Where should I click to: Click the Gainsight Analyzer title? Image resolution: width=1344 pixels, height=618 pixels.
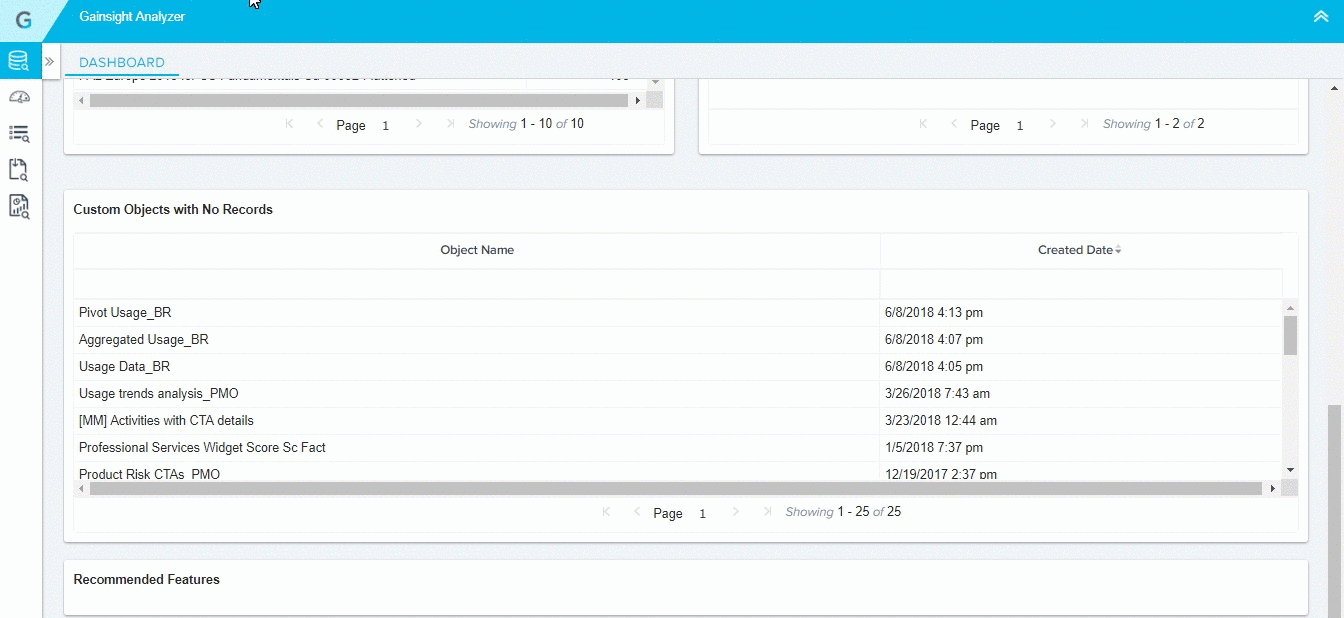point(132,17)
